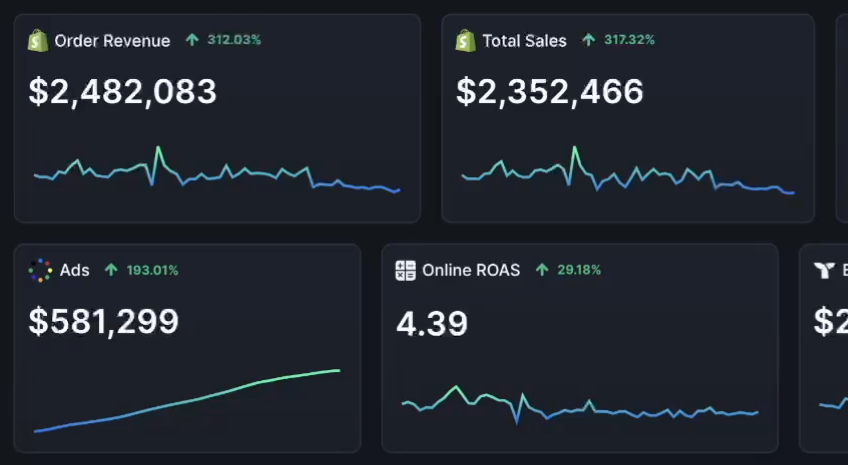Click the calculator icon next to Online ROAS
The image size is (848, 465).
(405, 270)
